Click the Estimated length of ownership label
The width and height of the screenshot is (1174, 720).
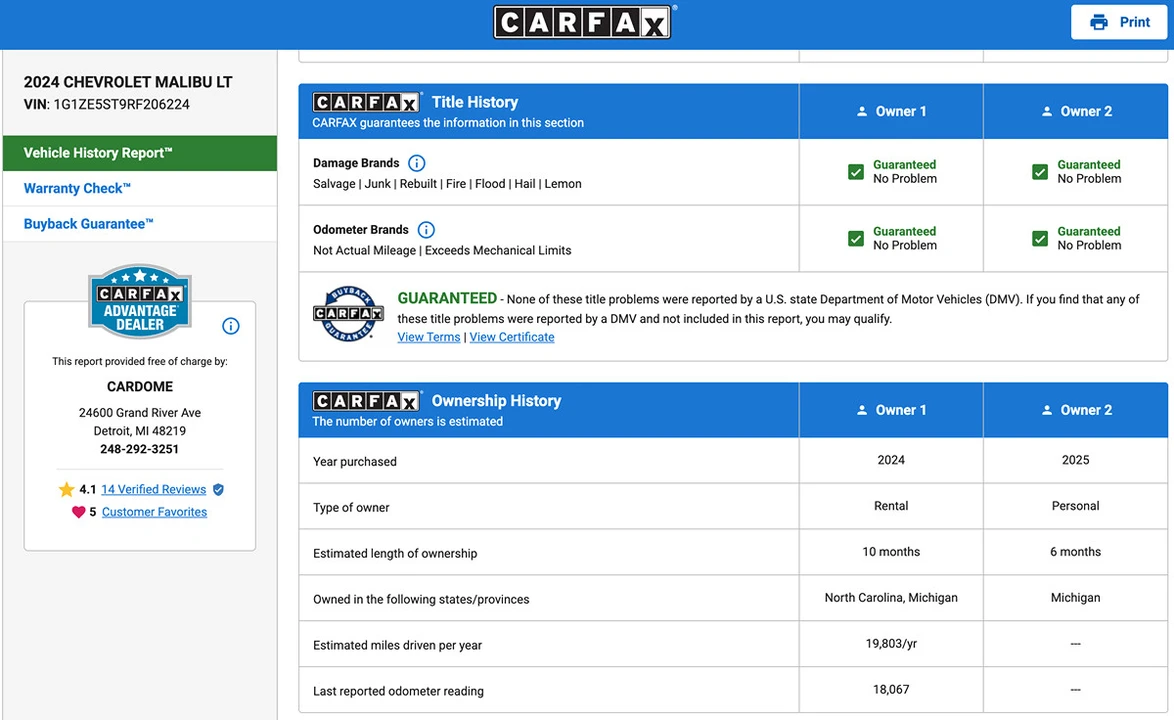[395, 553]
